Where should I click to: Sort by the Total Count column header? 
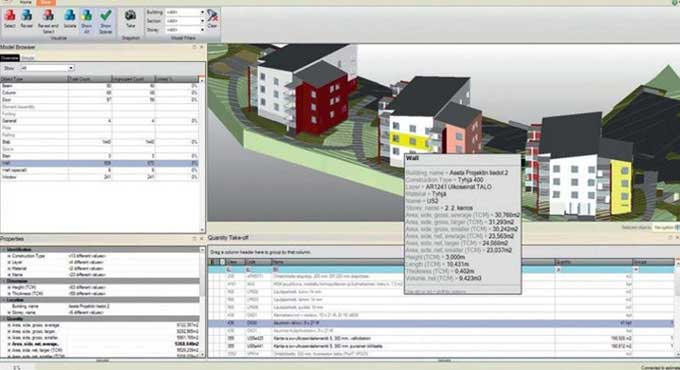click(x=89, y=79)
